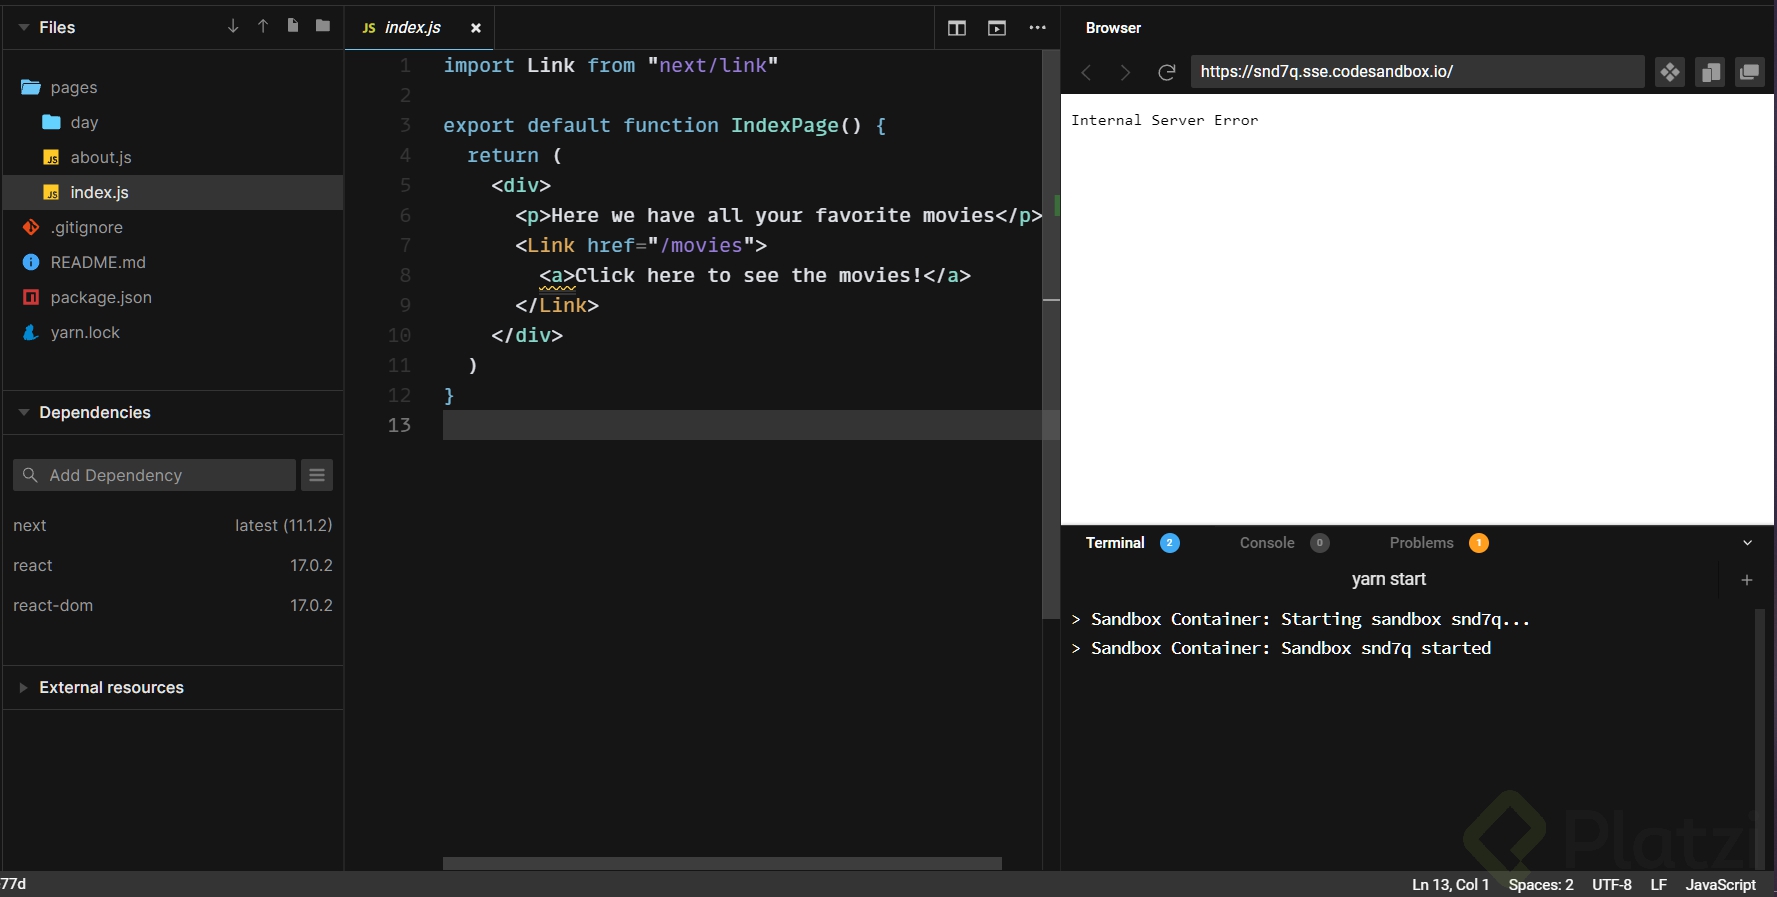This screenshot has width=1777, height=897.
Task: Click the Add Dependency search field
Action: pos(155,475)
